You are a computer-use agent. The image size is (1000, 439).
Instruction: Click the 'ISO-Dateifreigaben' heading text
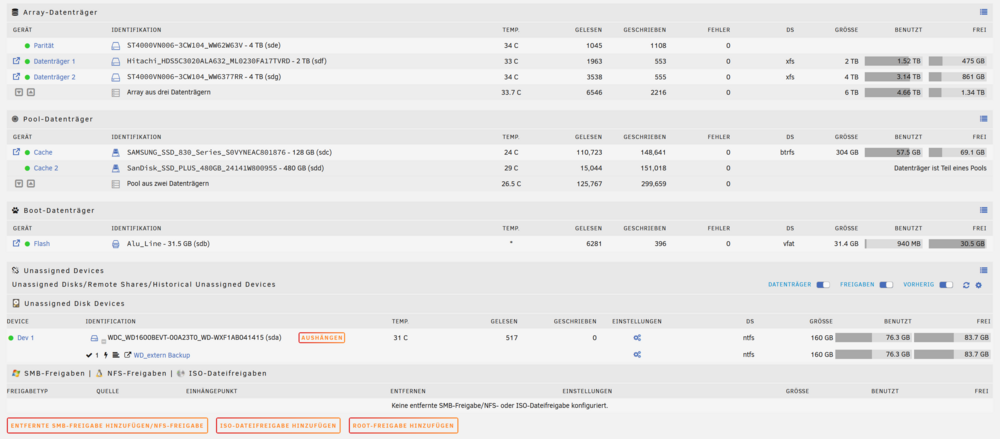point(226,373)
